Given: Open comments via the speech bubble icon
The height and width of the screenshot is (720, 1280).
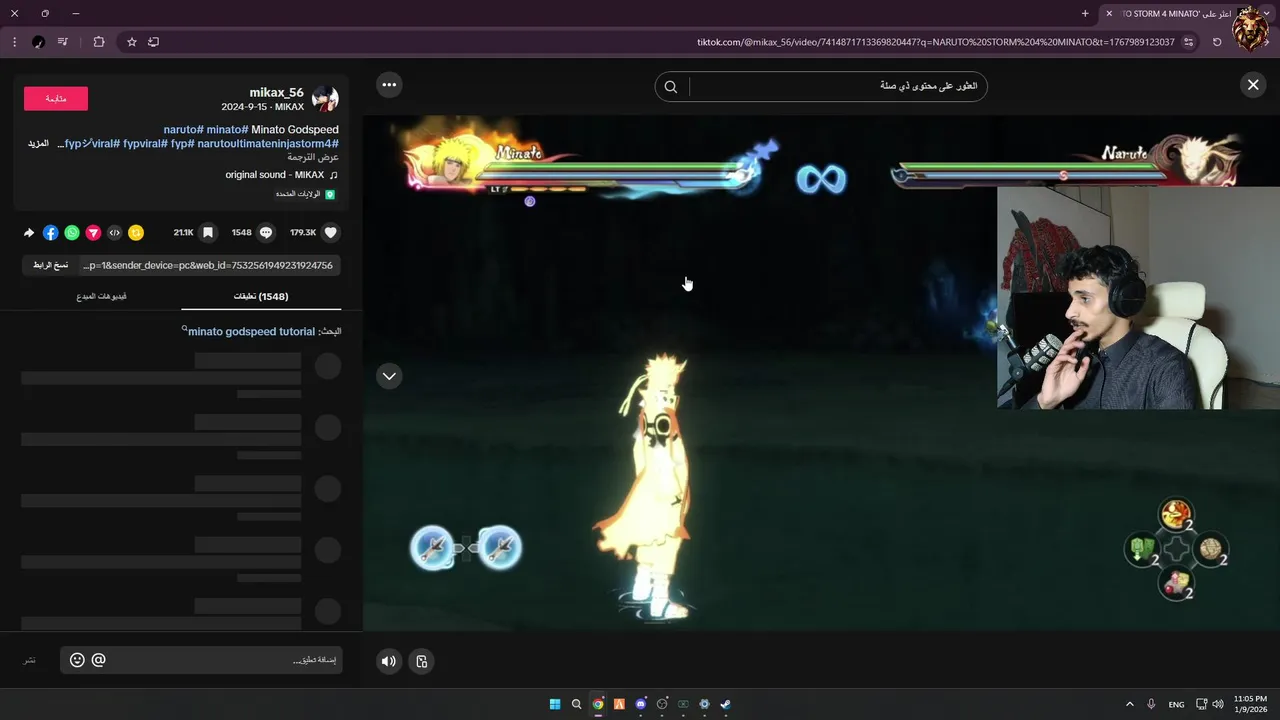Looking at the screenshot, I should point(266,232).
